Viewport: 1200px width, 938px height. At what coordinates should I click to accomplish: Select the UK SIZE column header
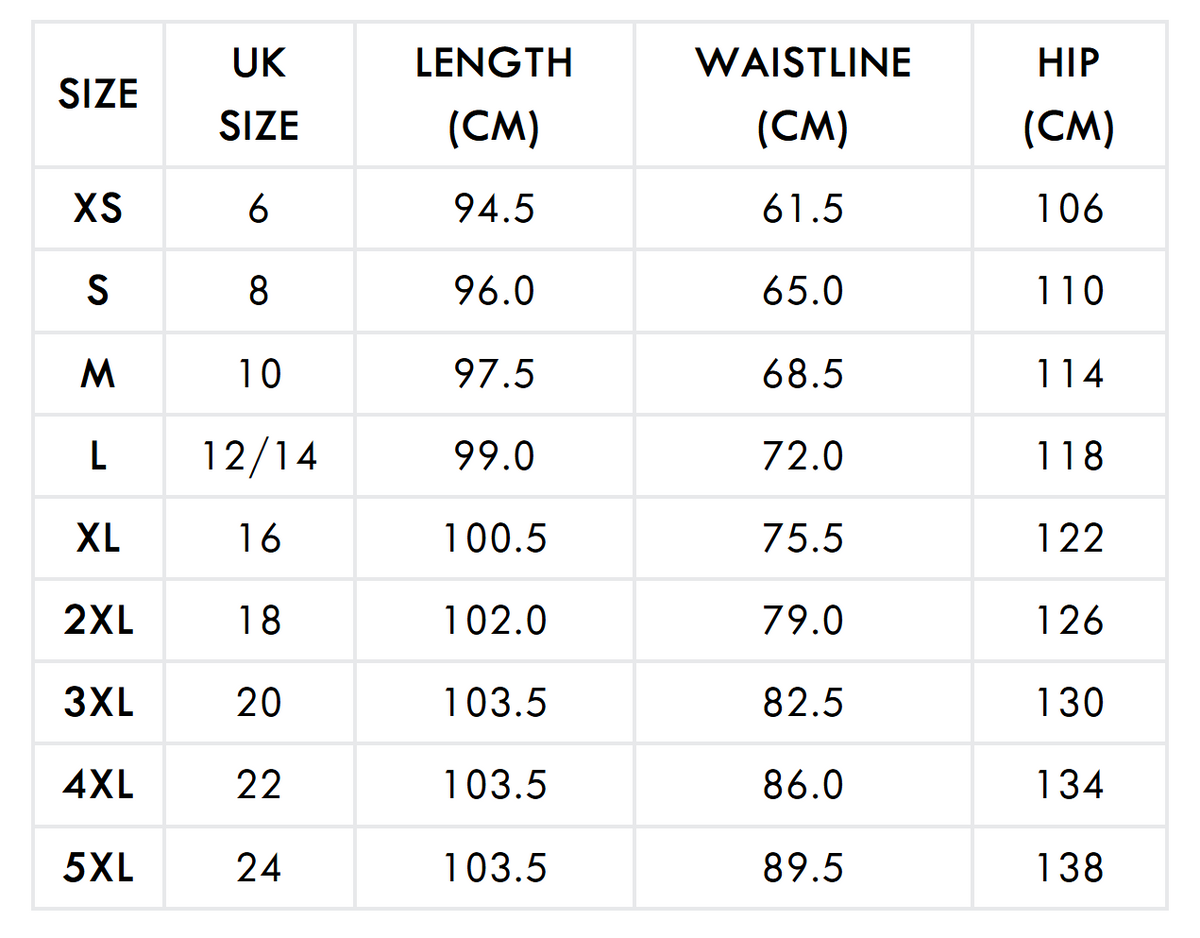[x=259, y=94]
